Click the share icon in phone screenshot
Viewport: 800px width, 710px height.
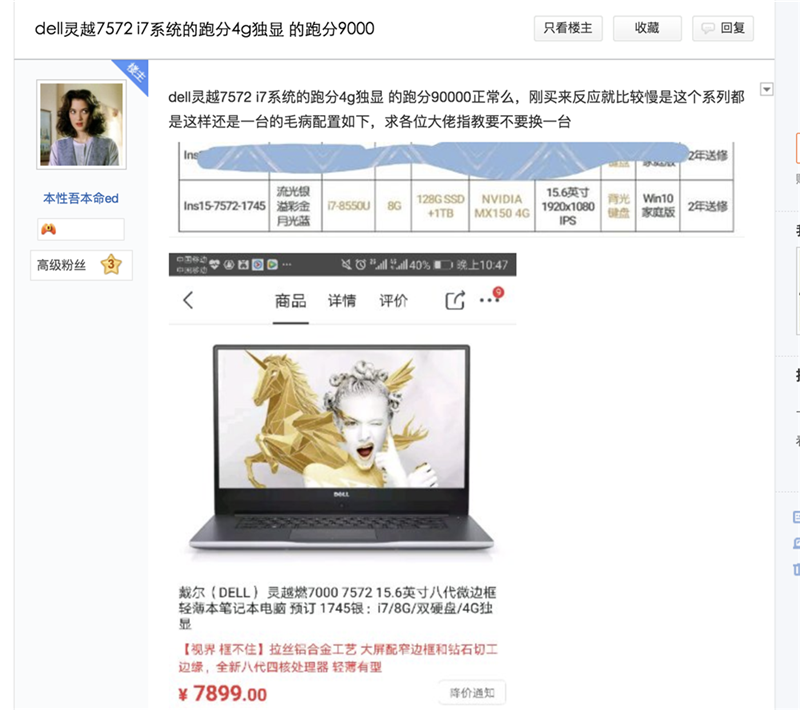tap(455, 300)
